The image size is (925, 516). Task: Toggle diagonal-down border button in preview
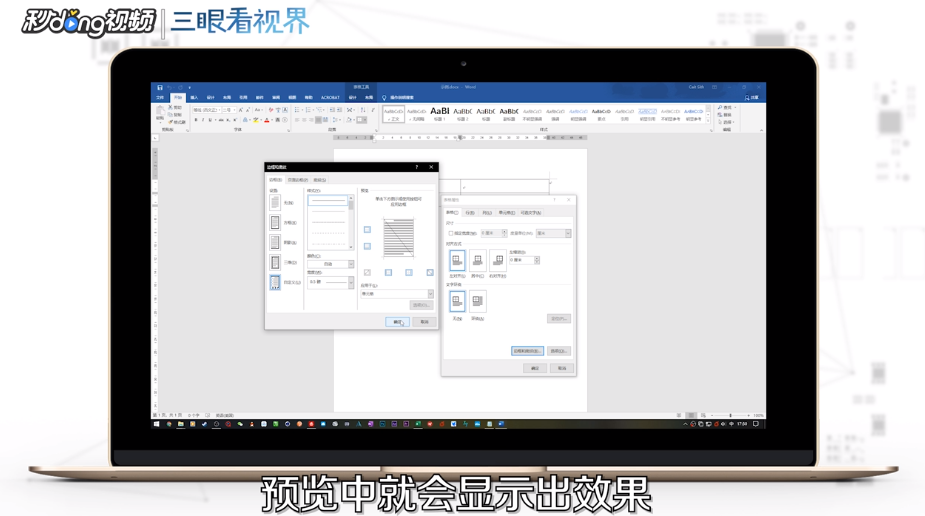[x=430, y=272]
